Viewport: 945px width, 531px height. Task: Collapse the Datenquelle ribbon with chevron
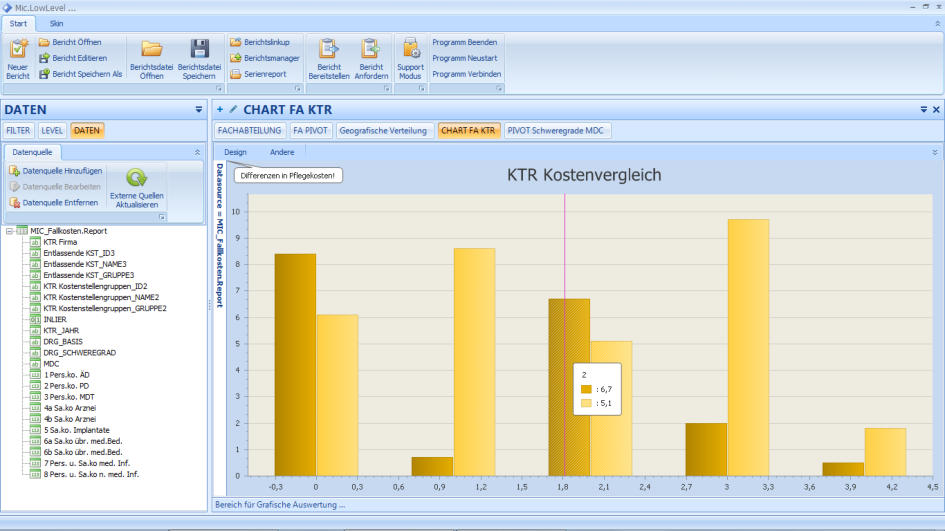[x=197, y=152]
